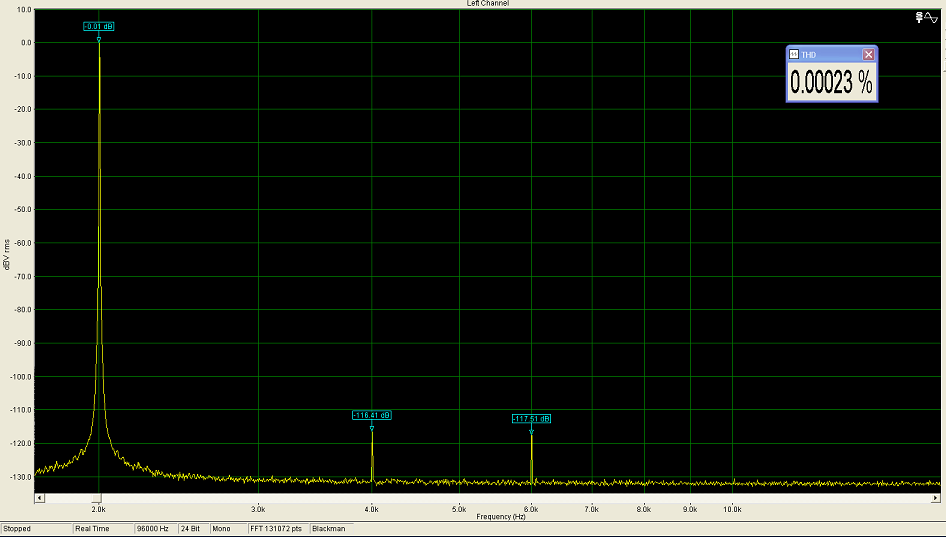Click the frequency scrollbar thumb near 2.0k

tap(97, 498)
